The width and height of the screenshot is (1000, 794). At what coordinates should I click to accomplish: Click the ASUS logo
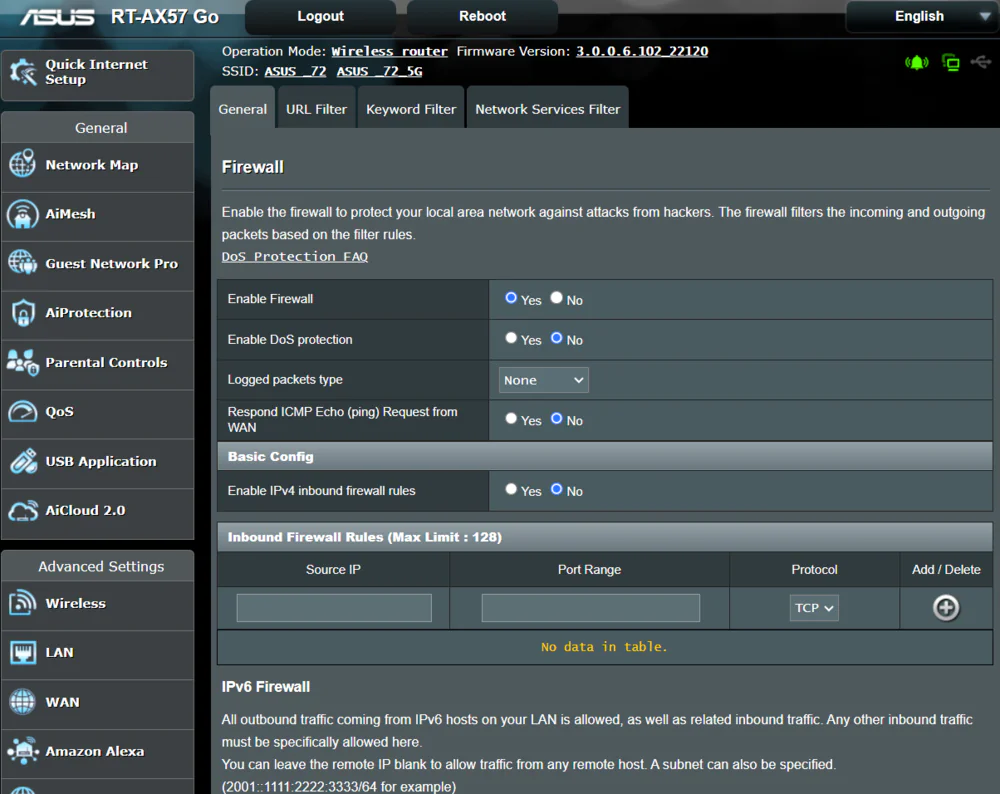pyautogui.click(x=57, y=17)
